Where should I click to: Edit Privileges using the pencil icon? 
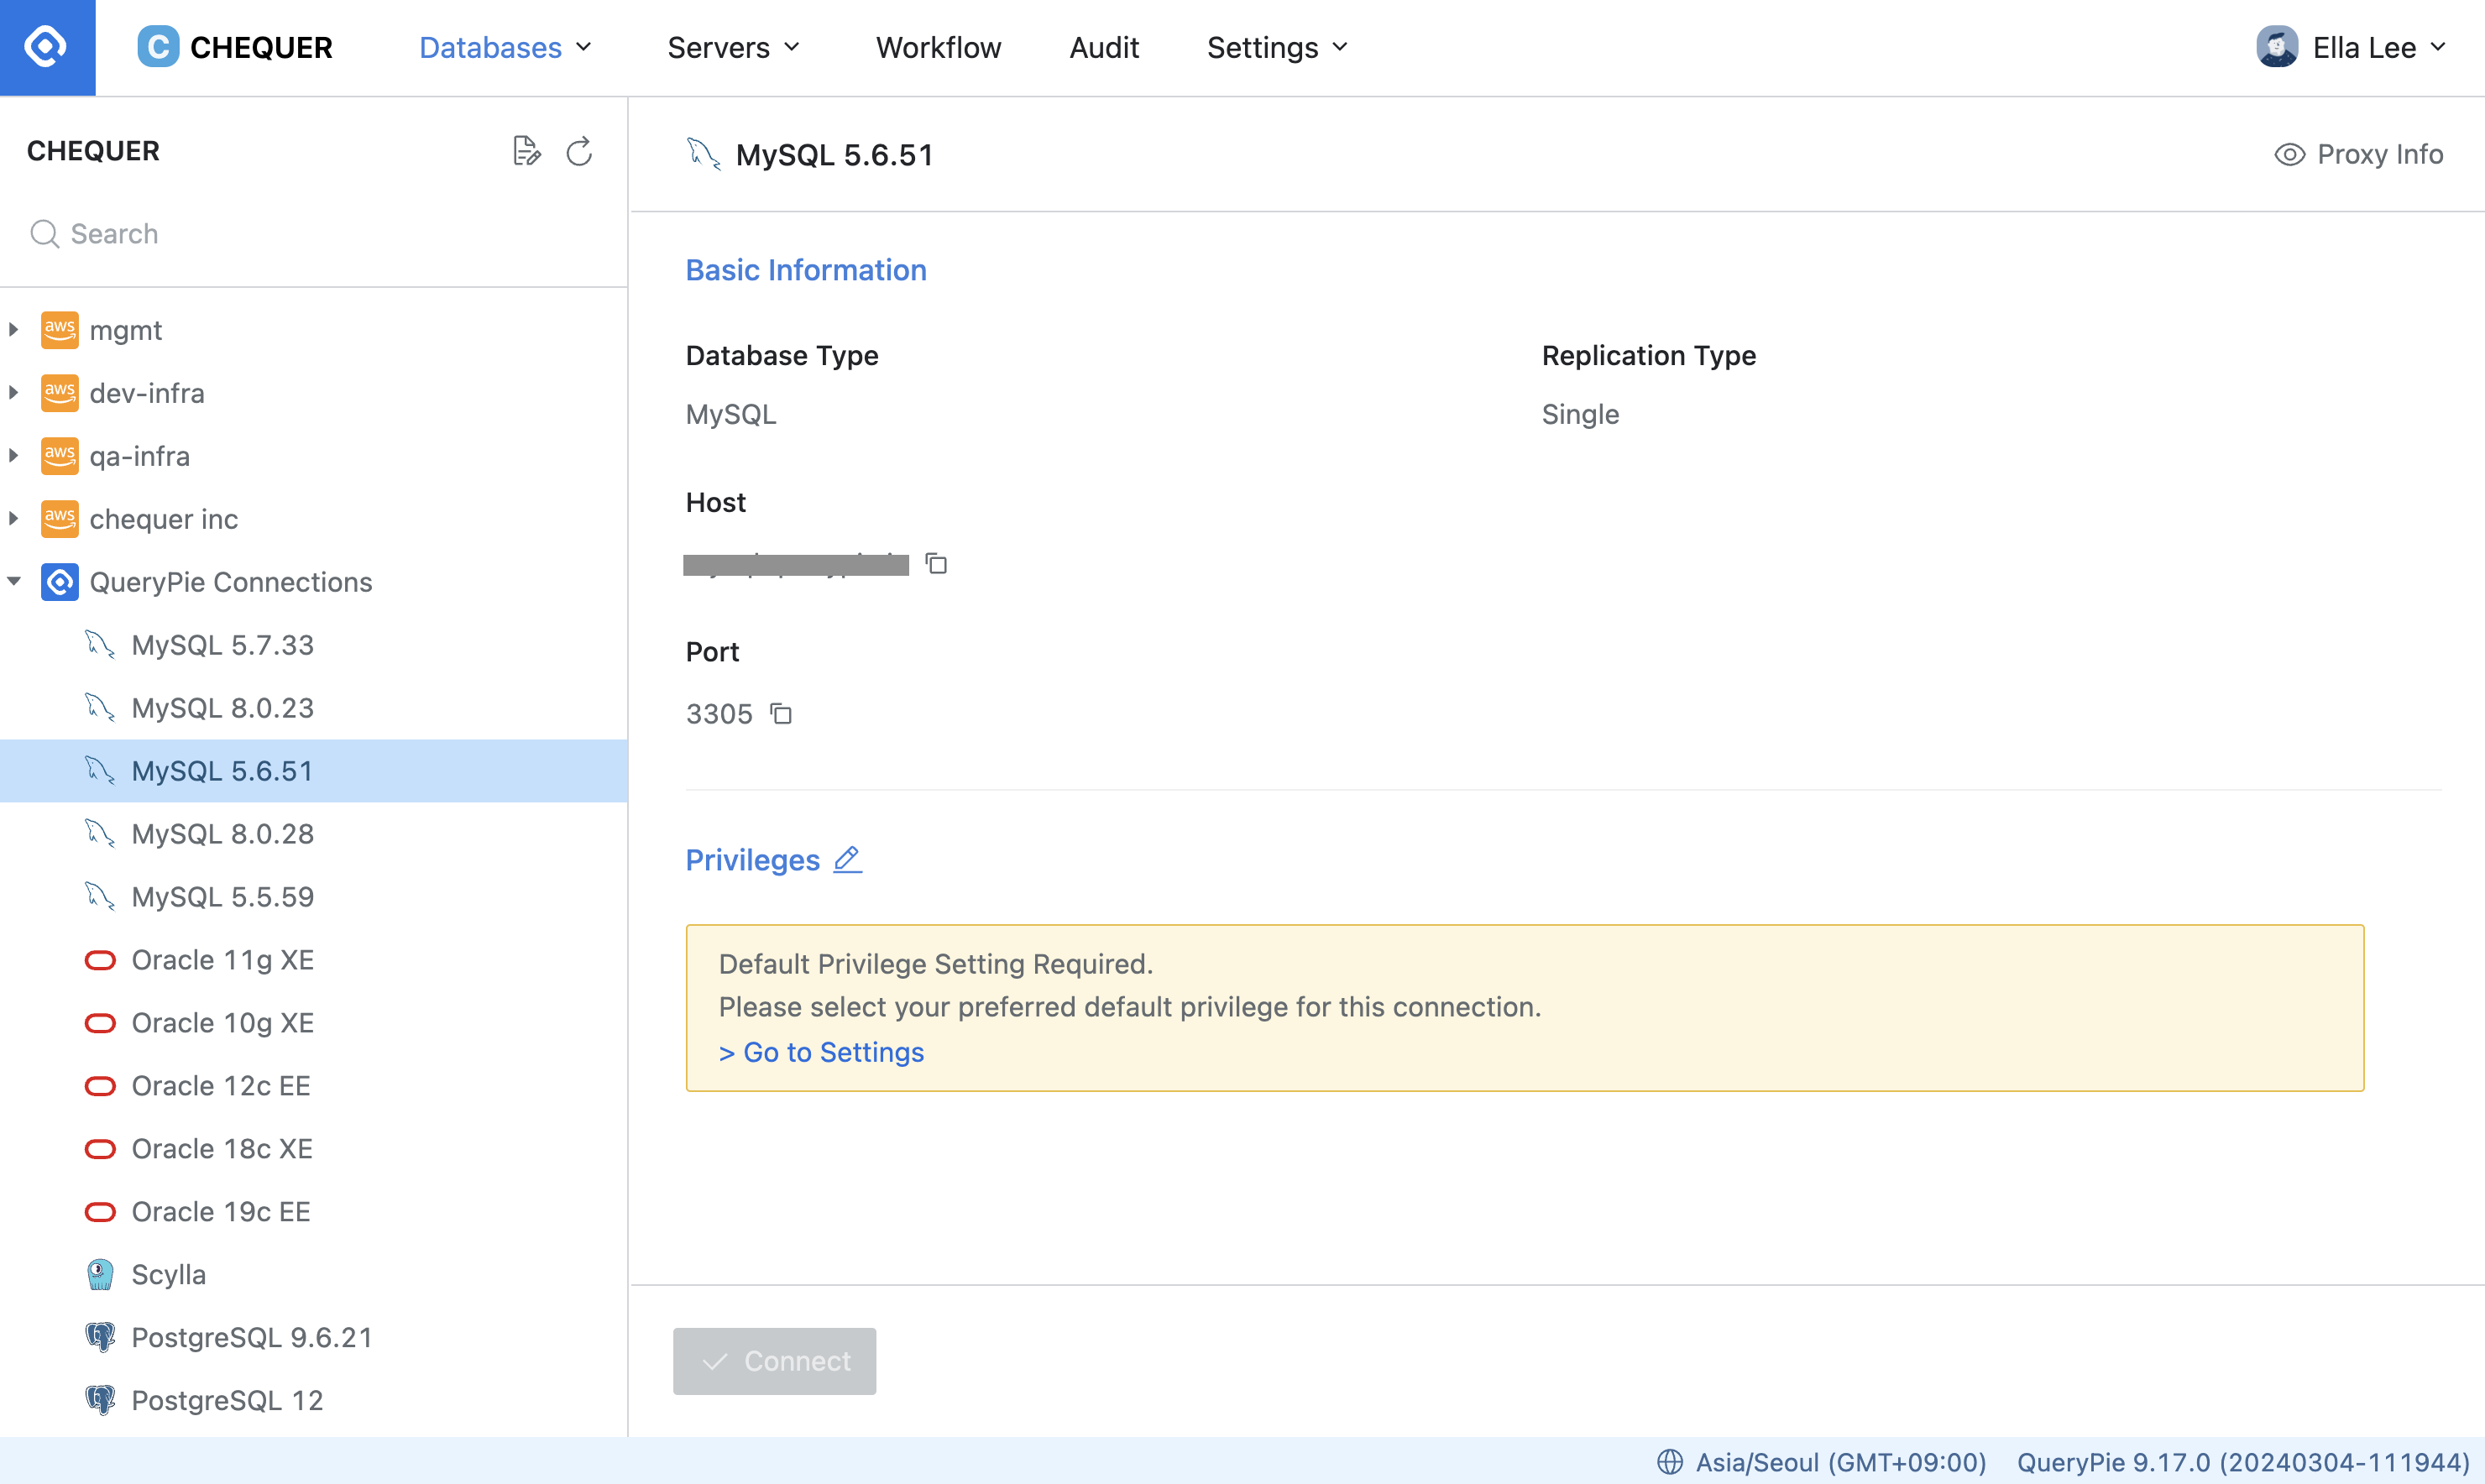point(848,859)
